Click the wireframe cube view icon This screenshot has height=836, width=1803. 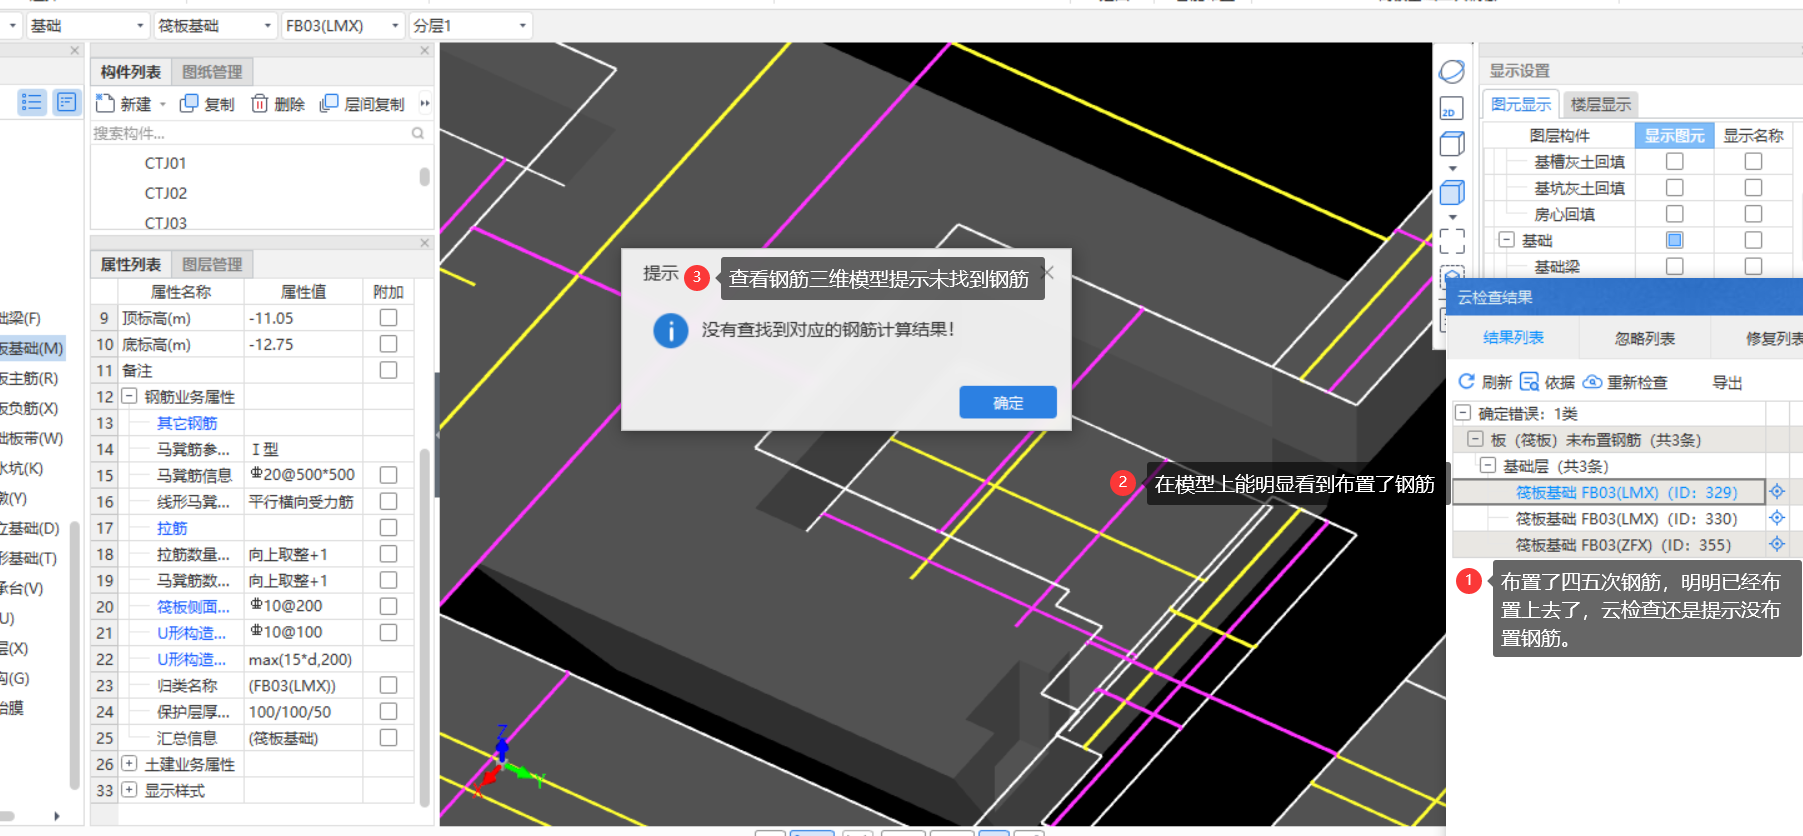pos(1452,144)
